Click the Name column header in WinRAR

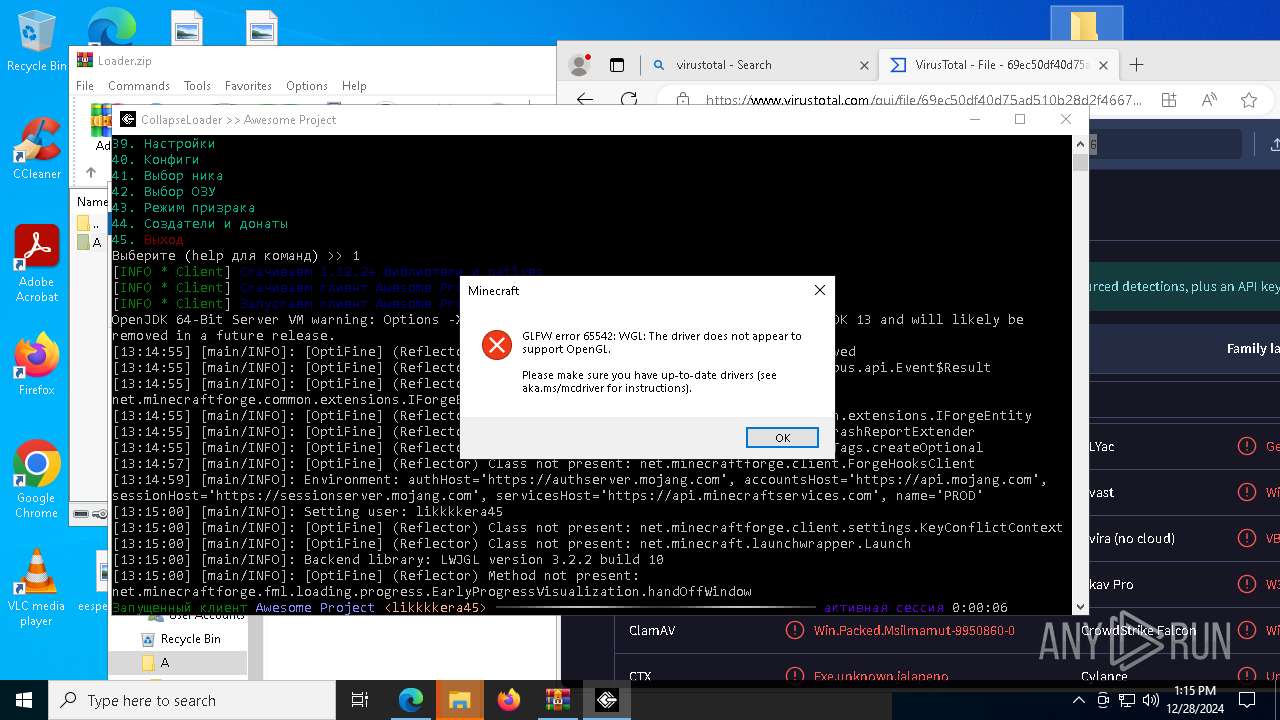coord(92,202)
